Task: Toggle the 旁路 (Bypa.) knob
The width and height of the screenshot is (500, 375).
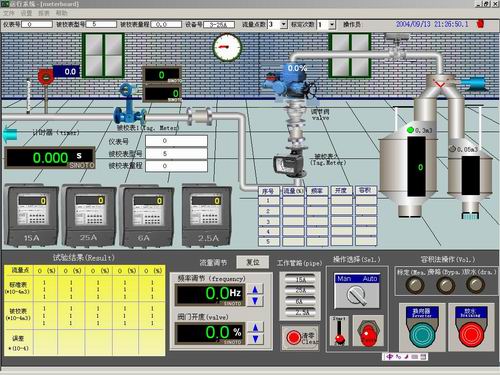Action: pos(445,285)
